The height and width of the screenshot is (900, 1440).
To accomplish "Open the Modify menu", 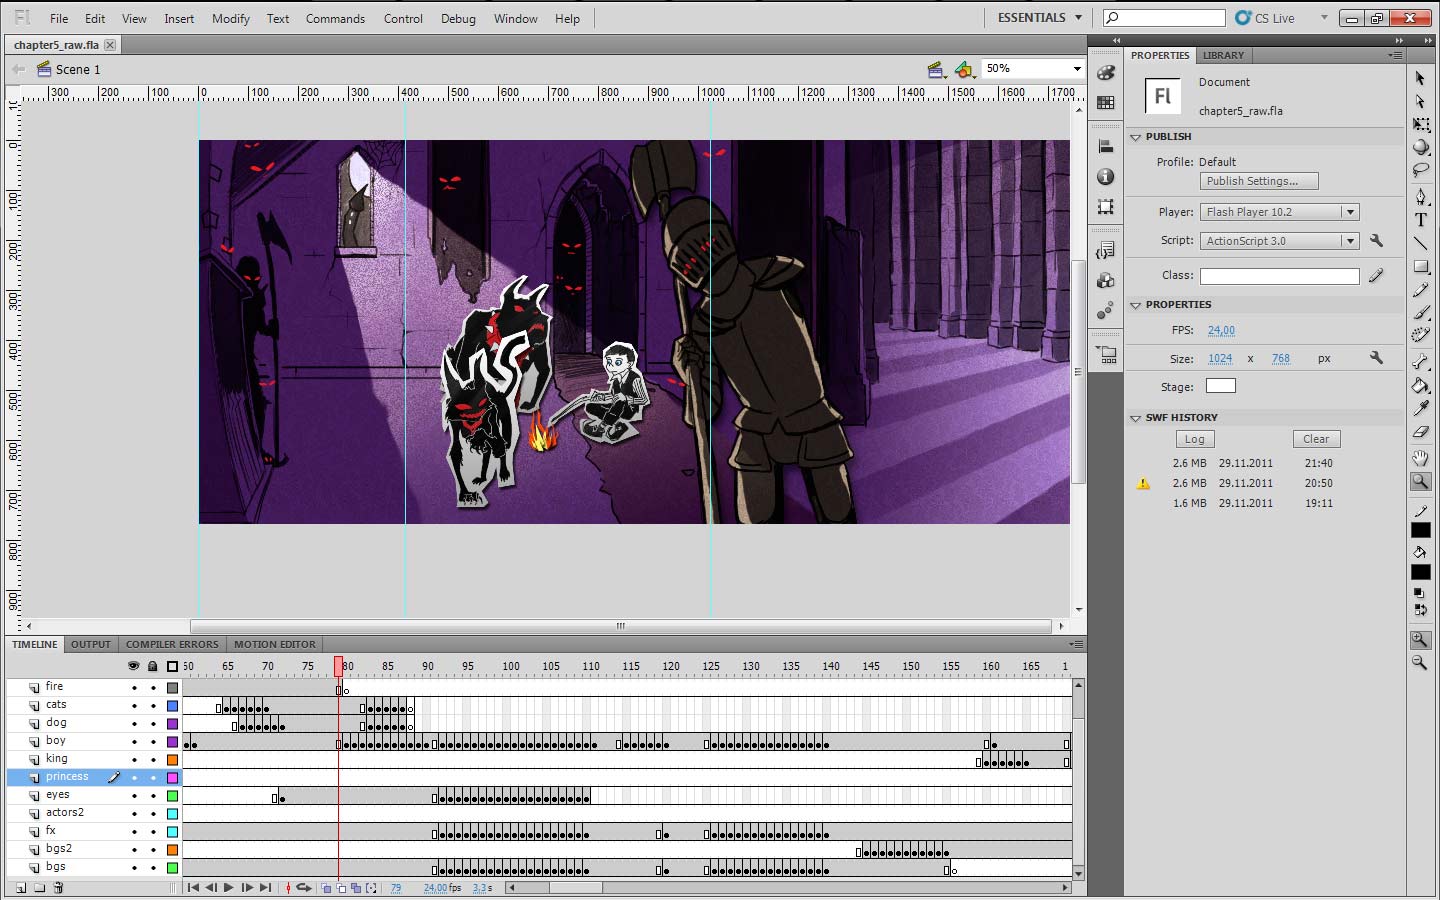I will click(230, 18).
